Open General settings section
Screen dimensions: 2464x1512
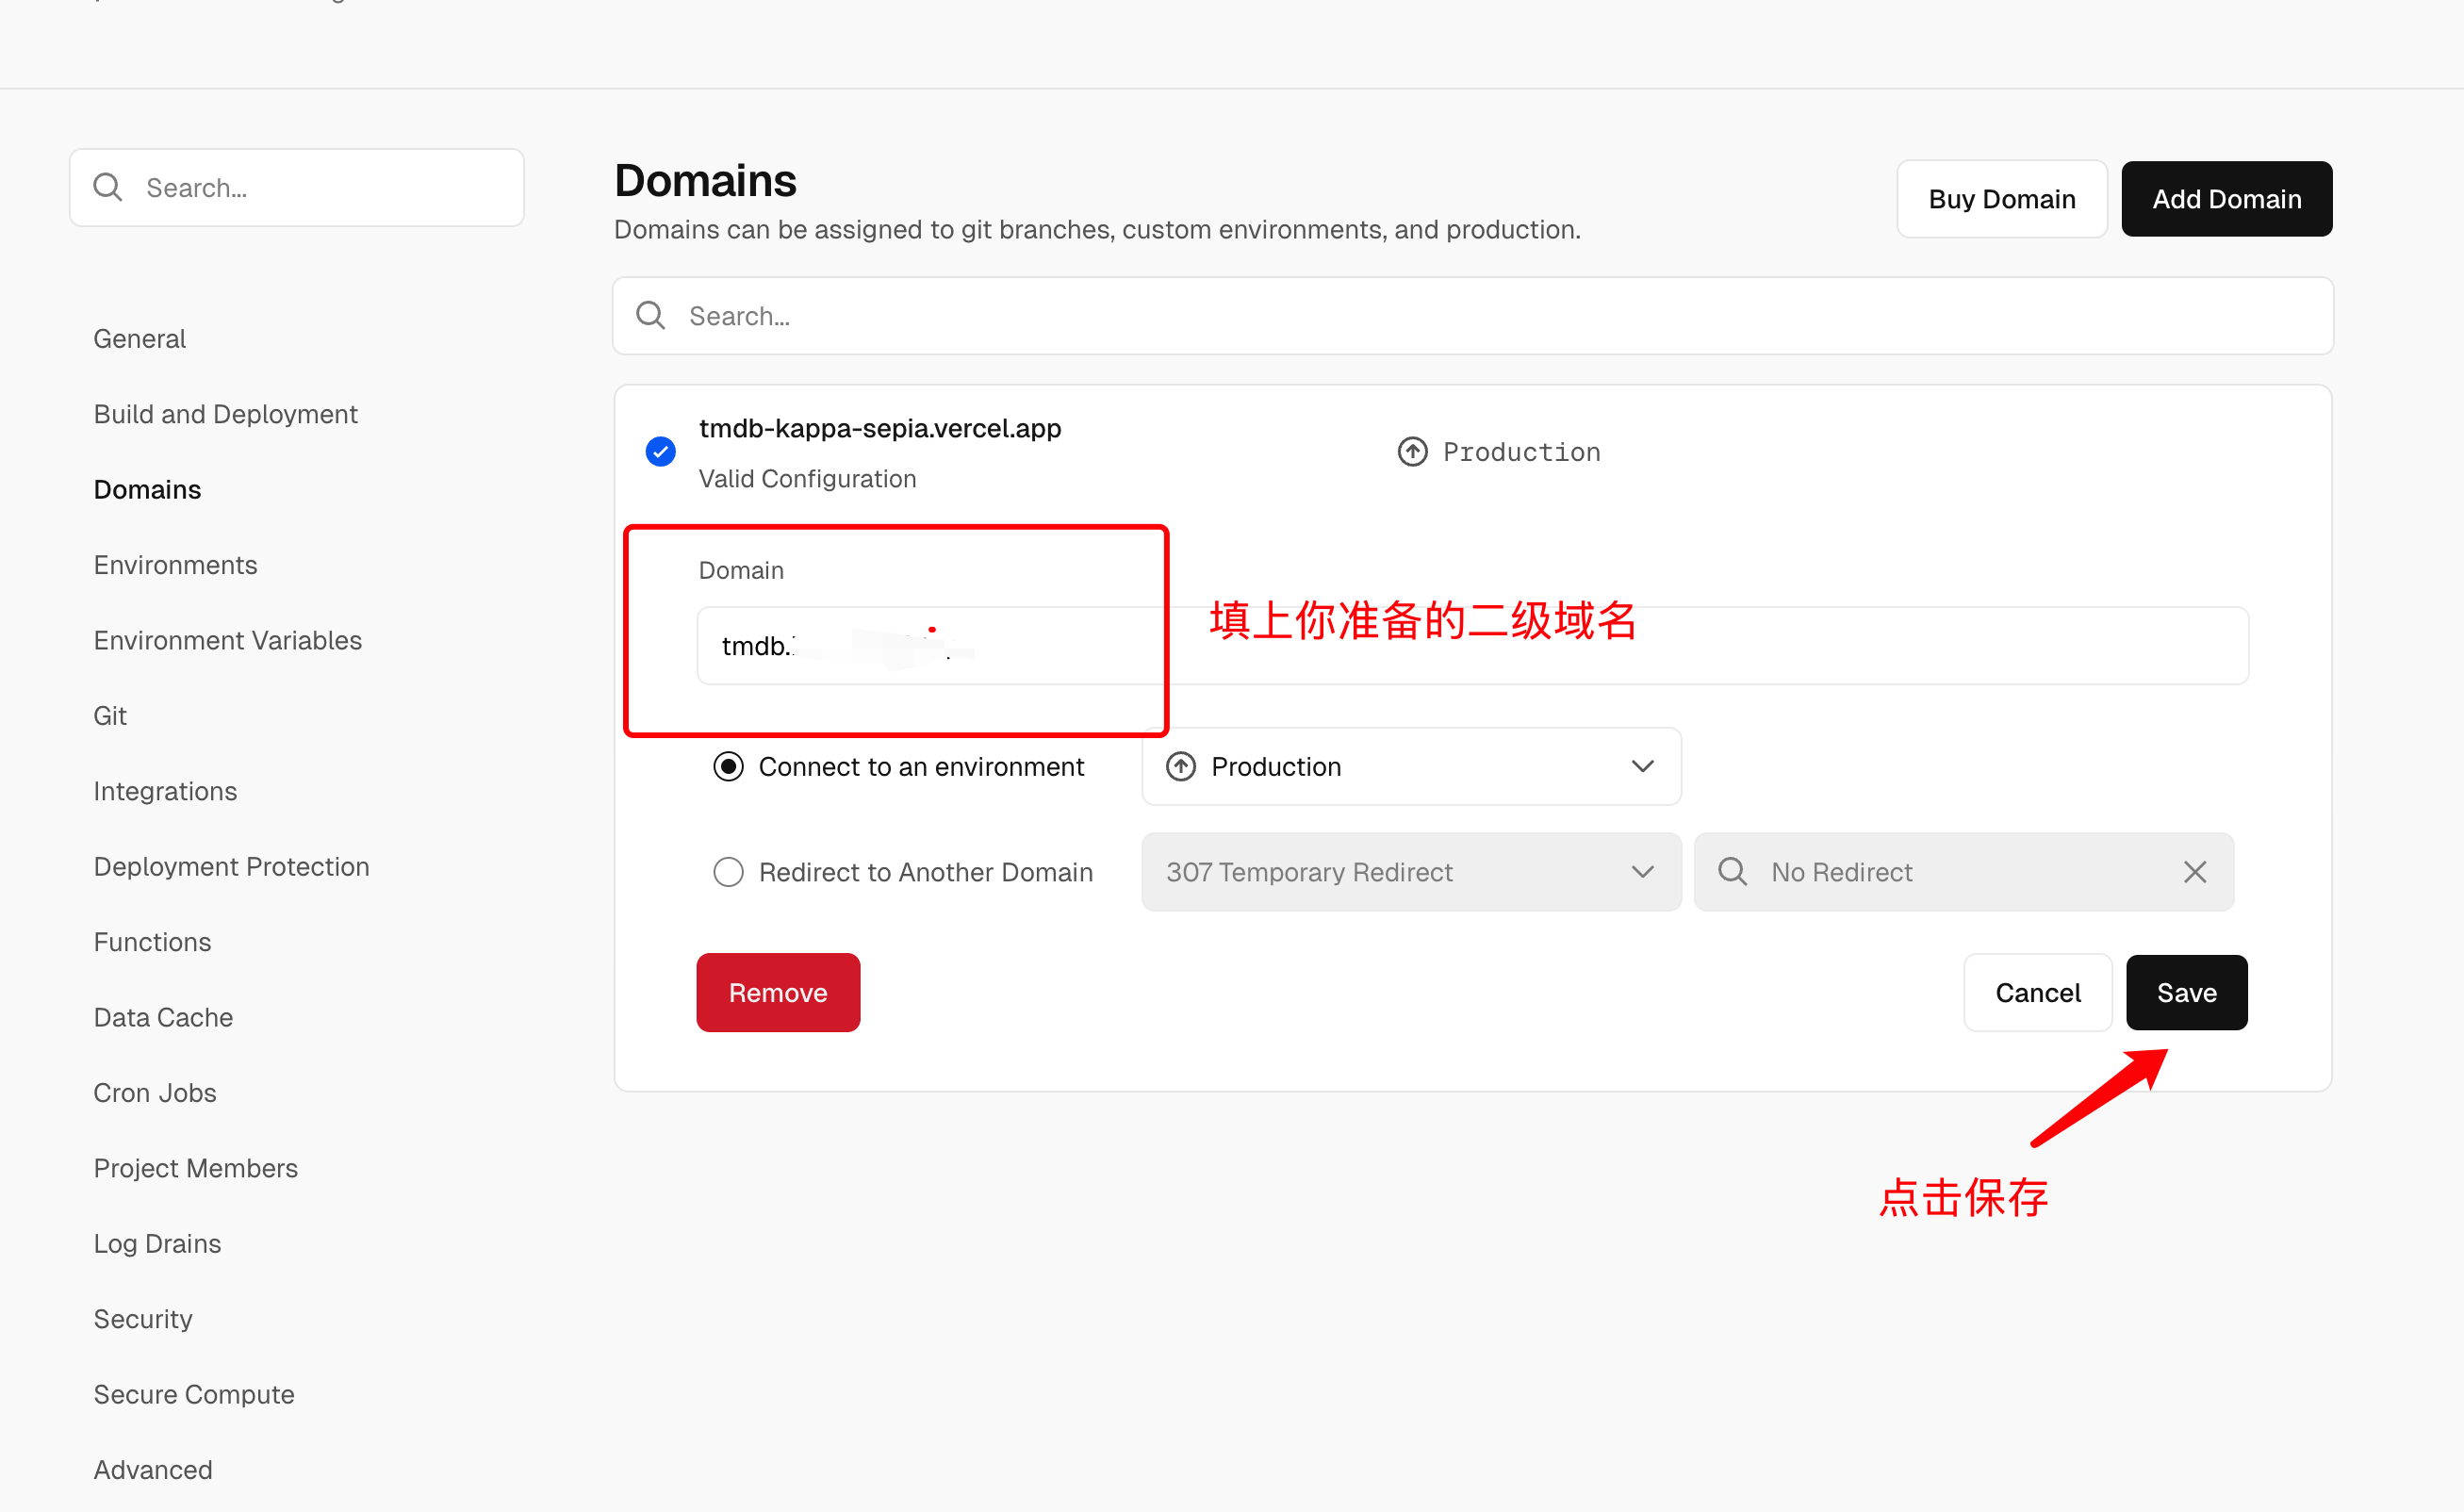tap(140, 339)
